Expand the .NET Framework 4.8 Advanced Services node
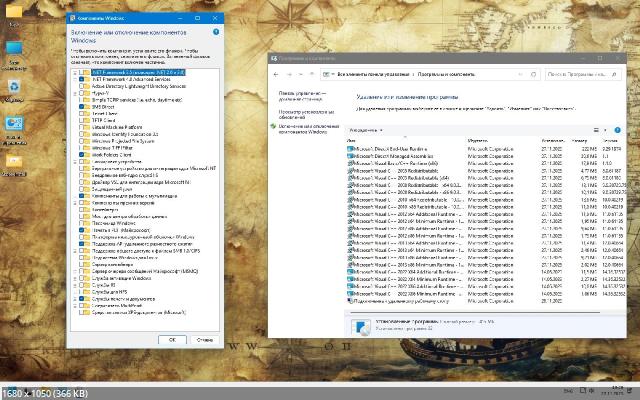 (x=73, y=81)
